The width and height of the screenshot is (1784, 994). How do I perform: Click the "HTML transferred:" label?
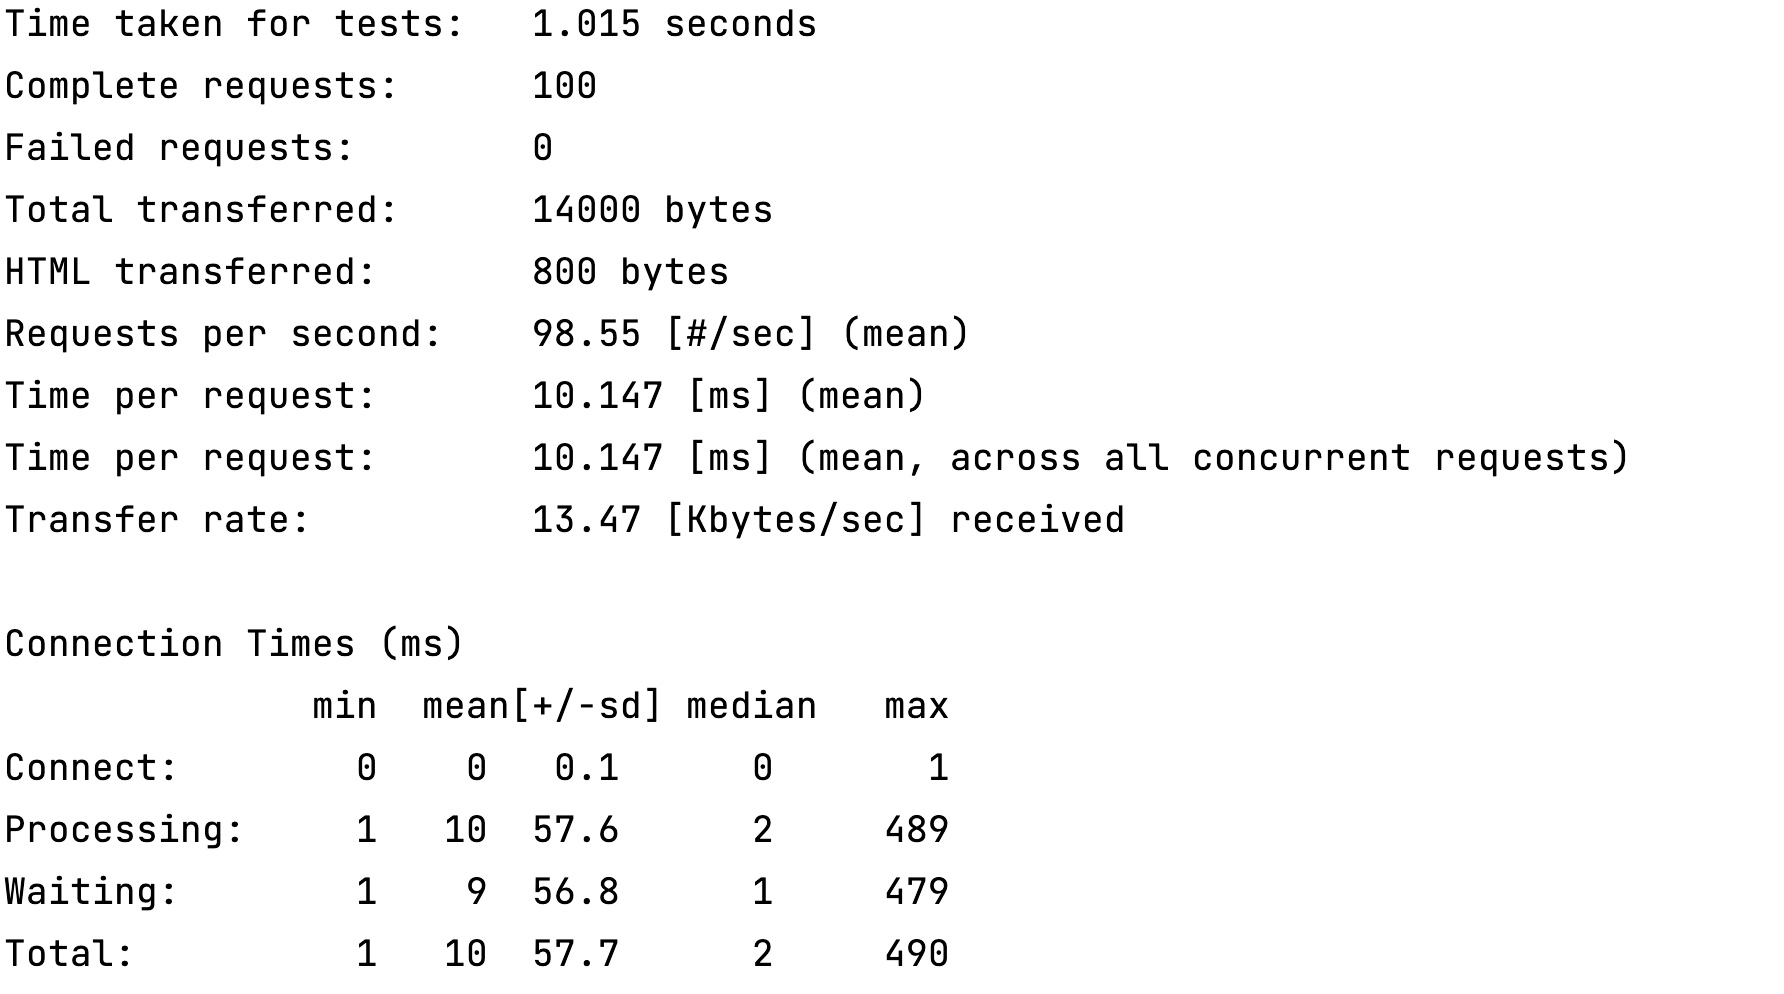(190, 272)
